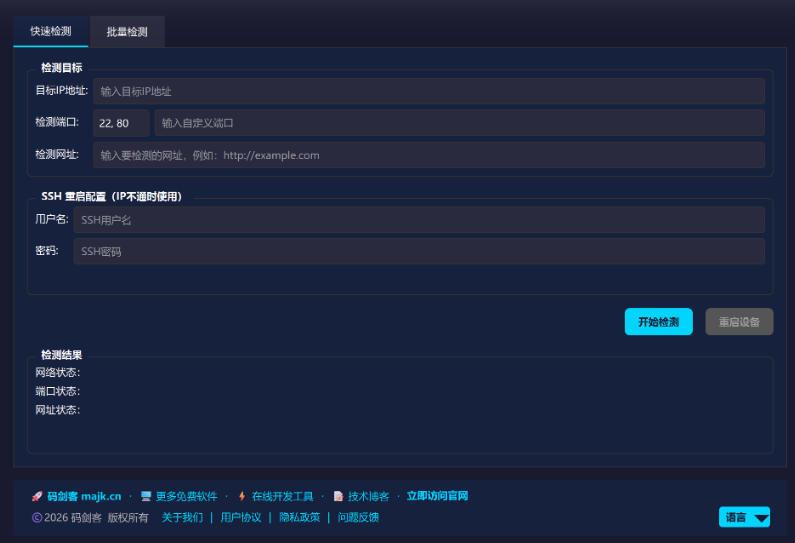Click the rocket icon beside 码剑客 majk.cn
The width and height of the screenshot is (795, 543).
(x=37, y=496)
